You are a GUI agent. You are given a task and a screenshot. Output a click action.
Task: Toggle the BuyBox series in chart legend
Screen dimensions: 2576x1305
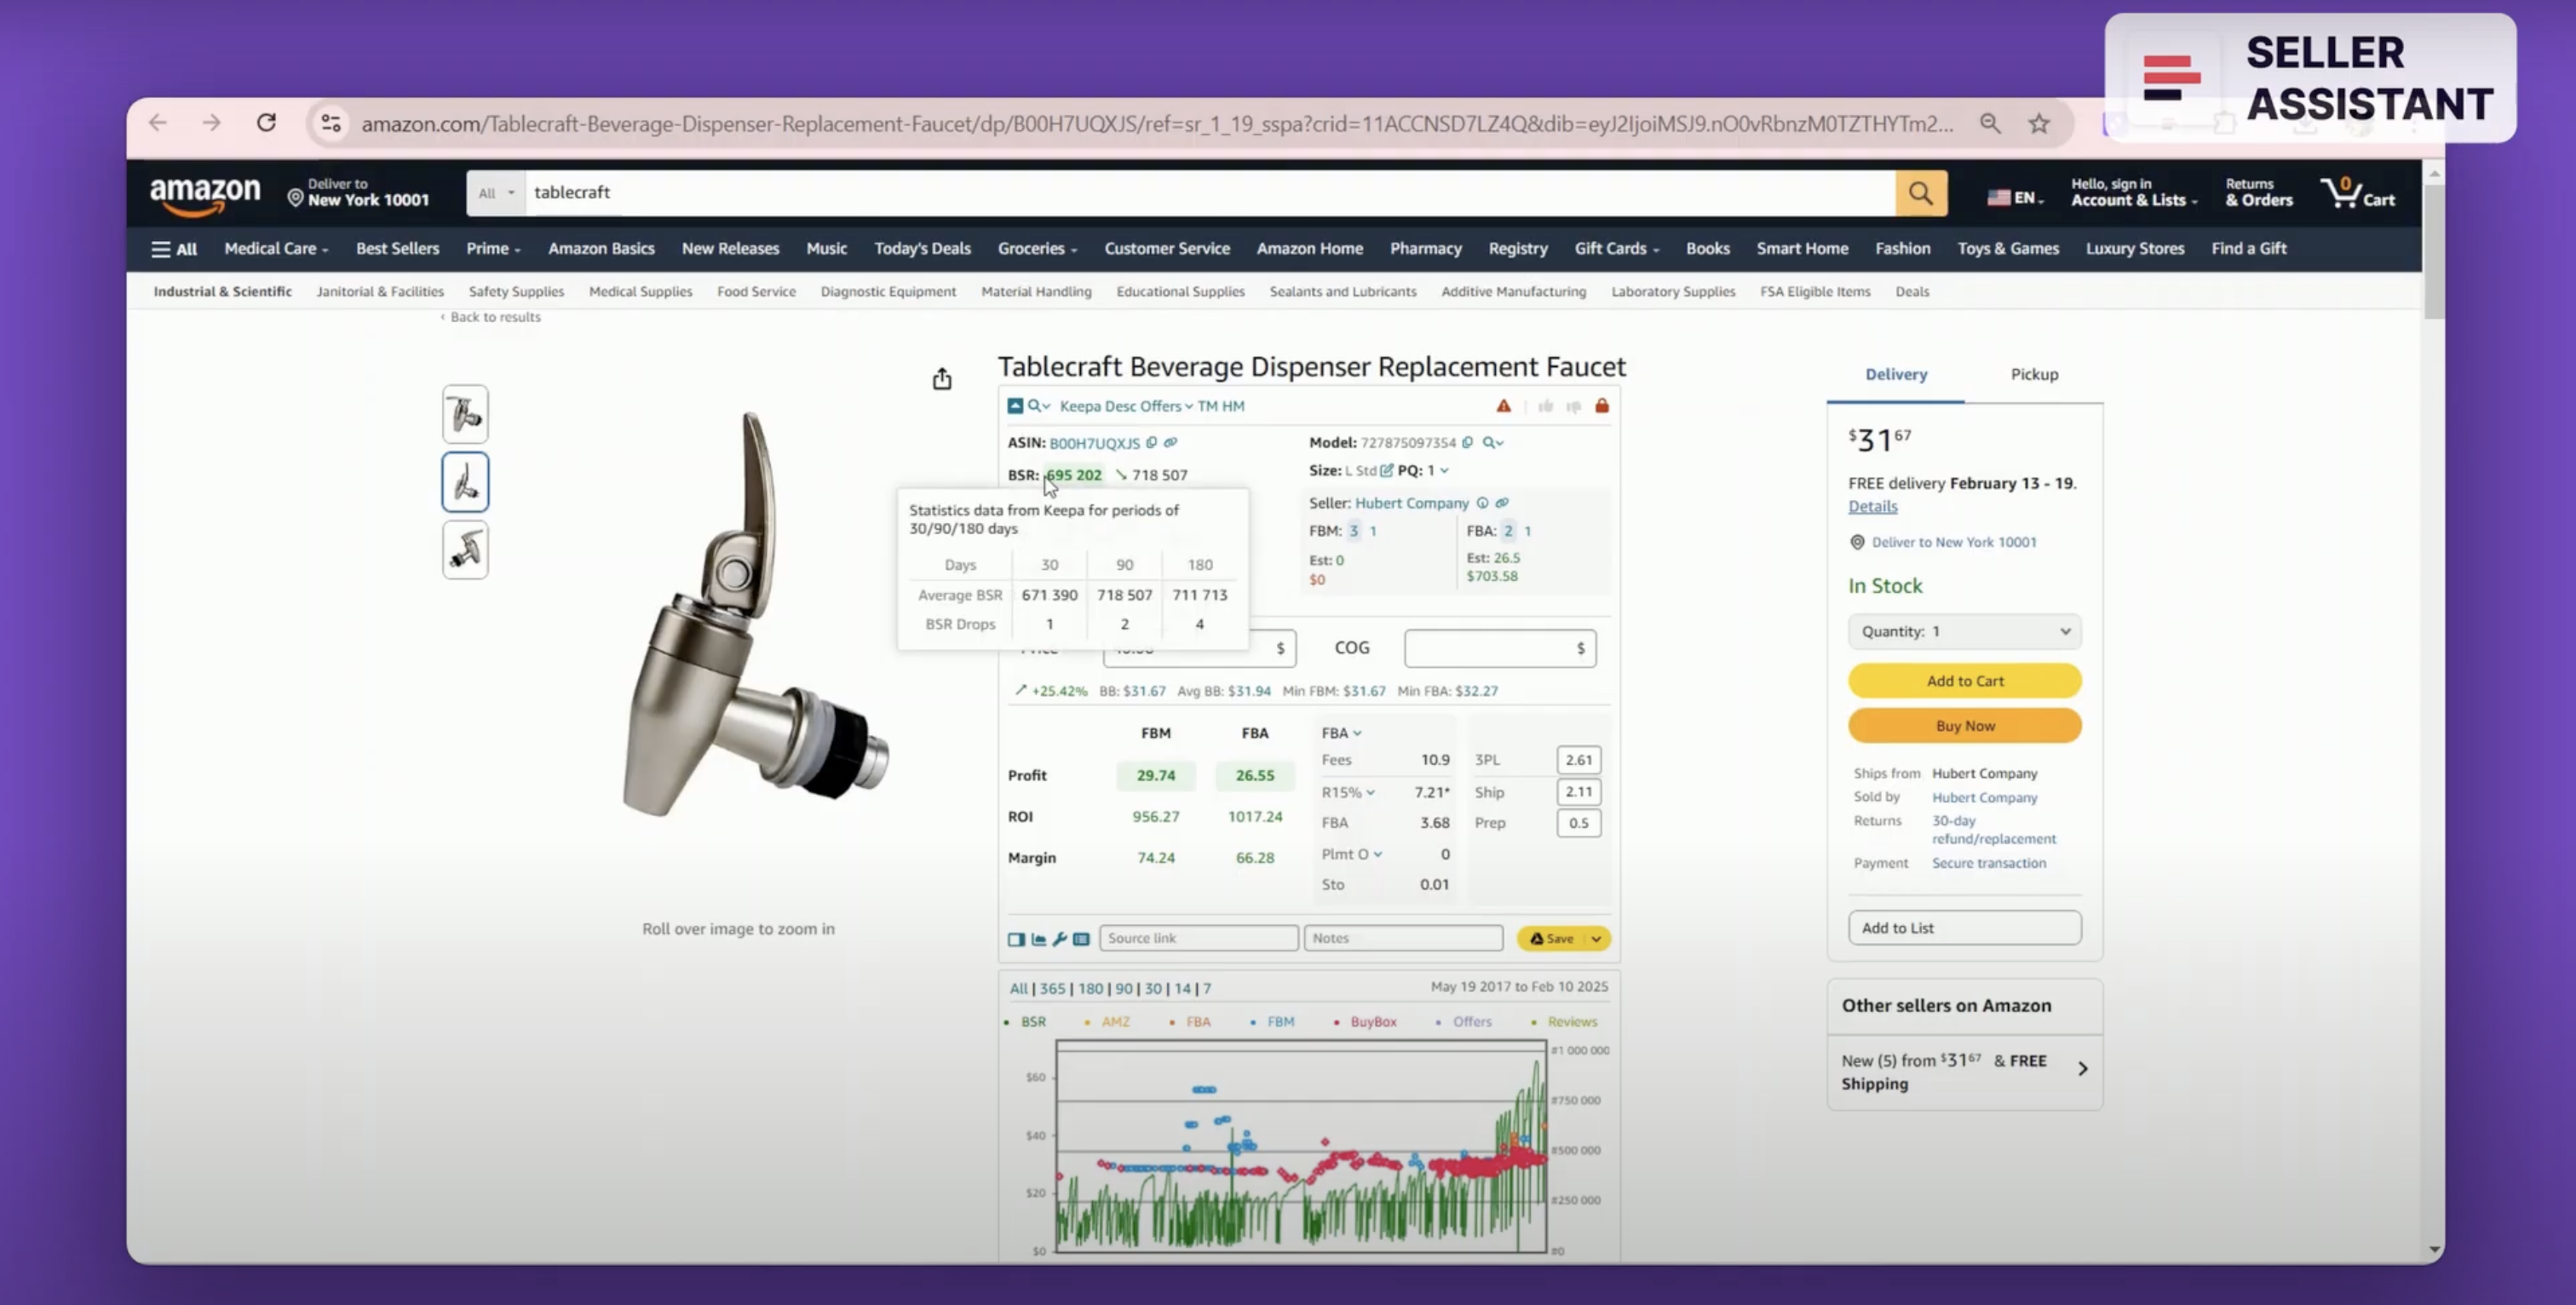[x=1372, y=1022]
